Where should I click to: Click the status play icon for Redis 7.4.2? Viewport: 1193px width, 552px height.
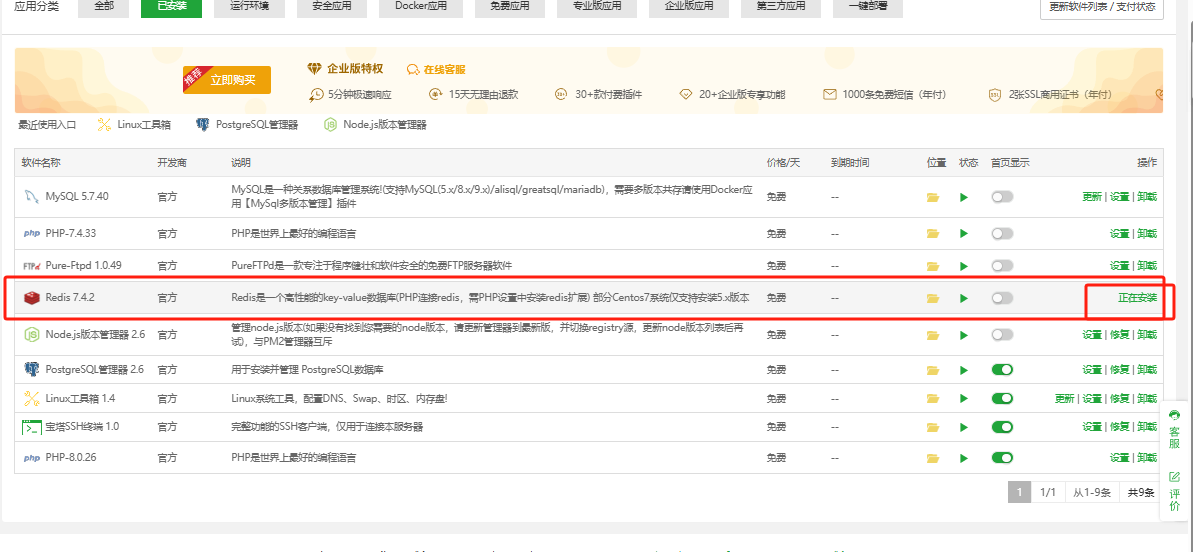point(964,298)
